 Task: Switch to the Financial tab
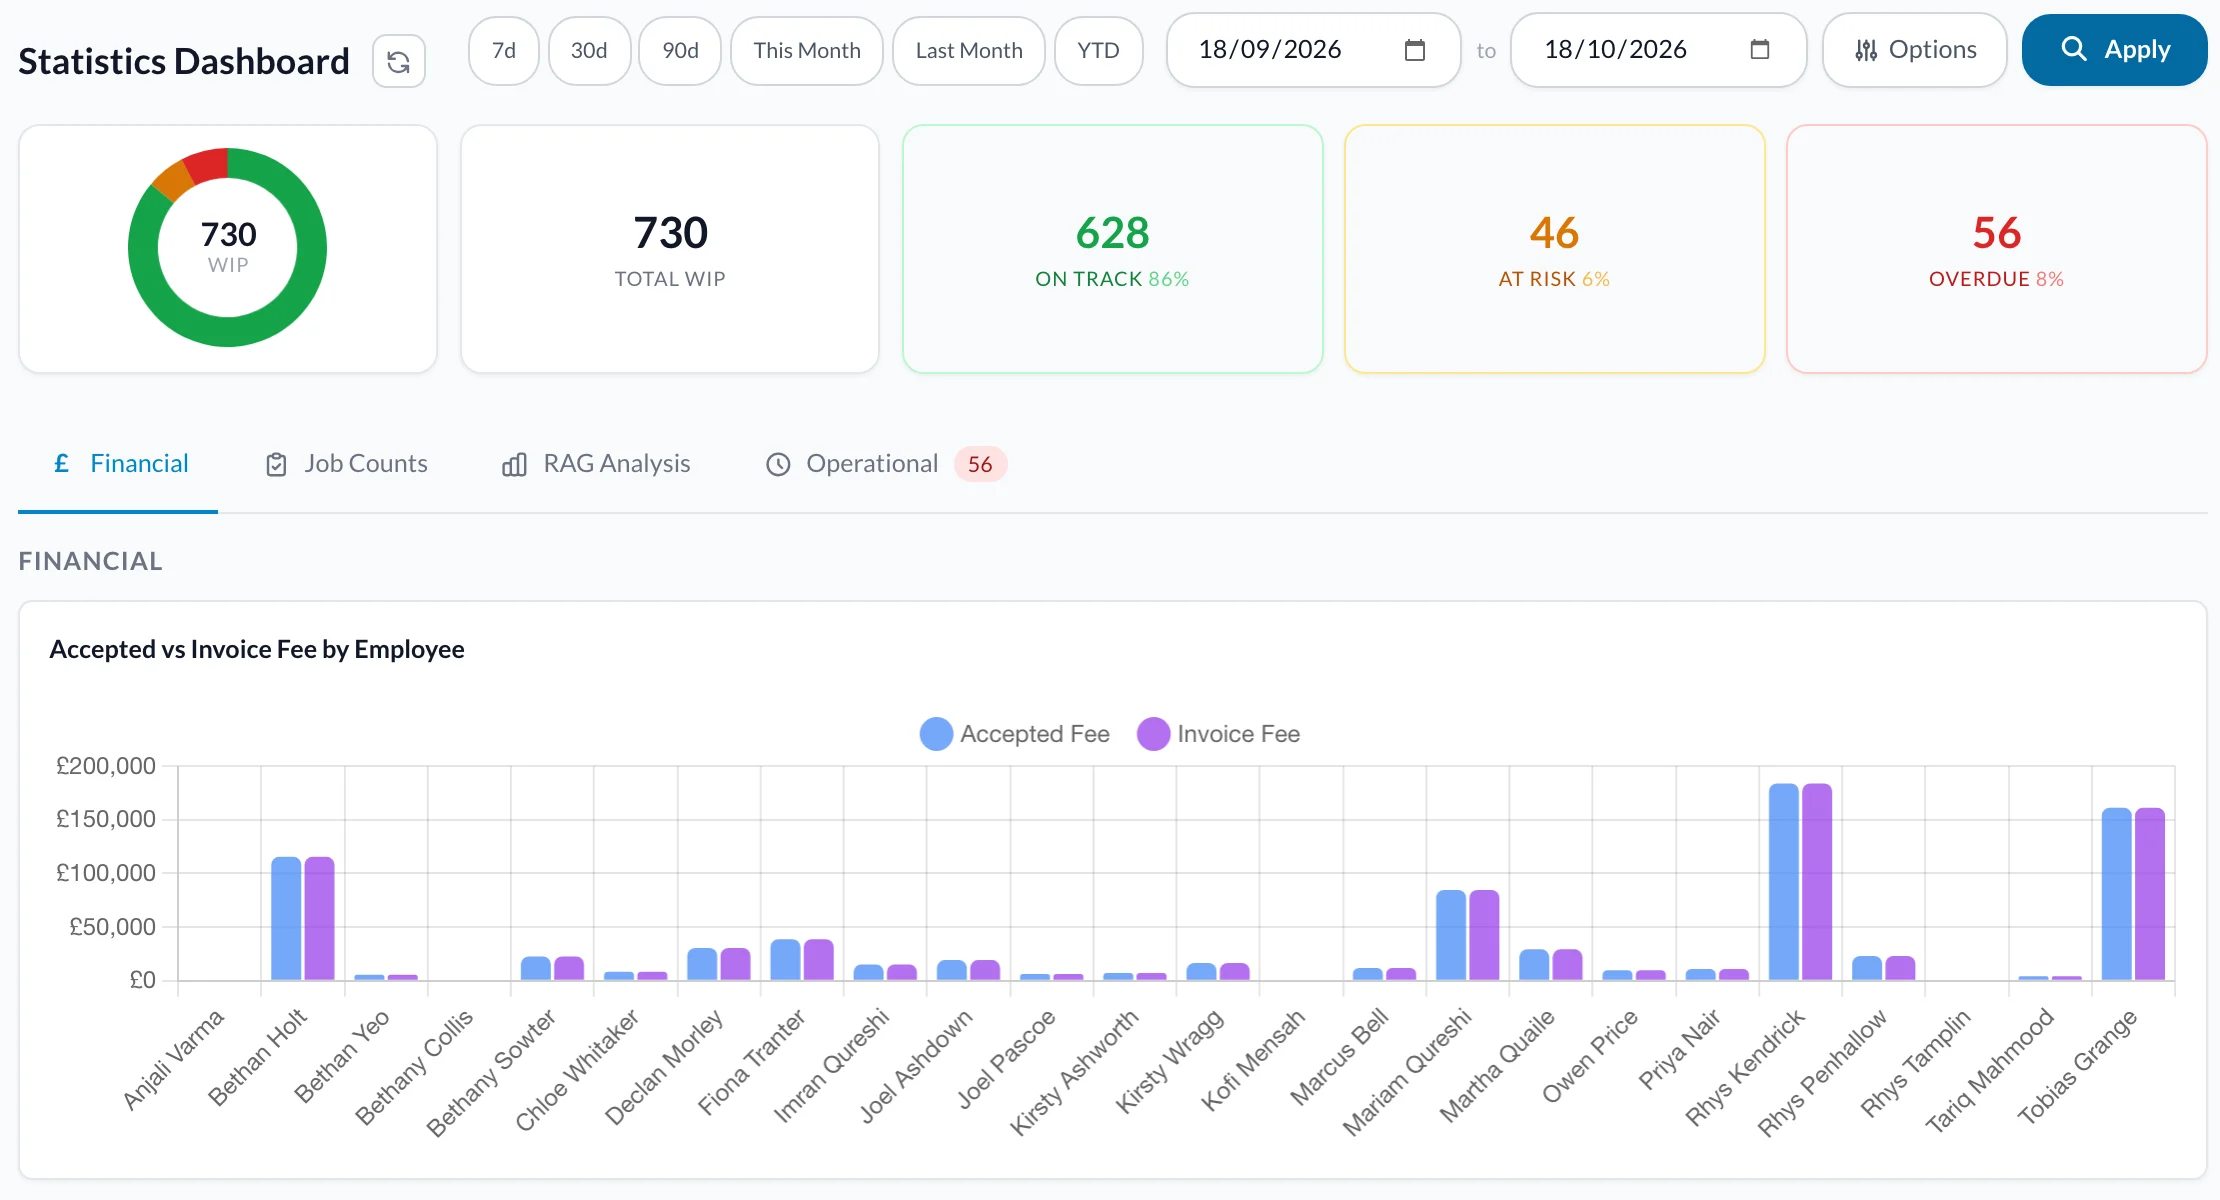(x=118, y=464)
